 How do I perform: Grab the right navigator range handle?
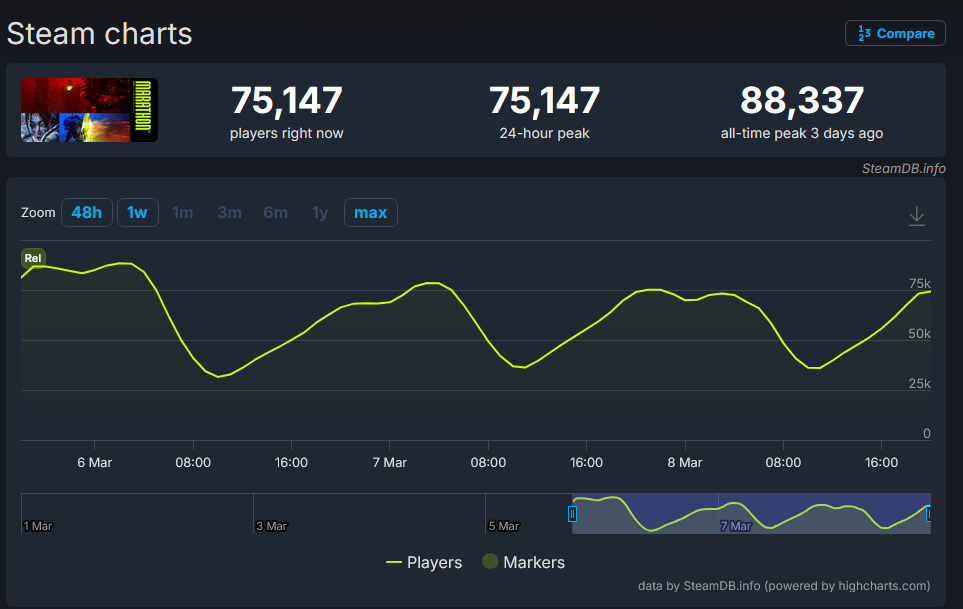point(928,514)
